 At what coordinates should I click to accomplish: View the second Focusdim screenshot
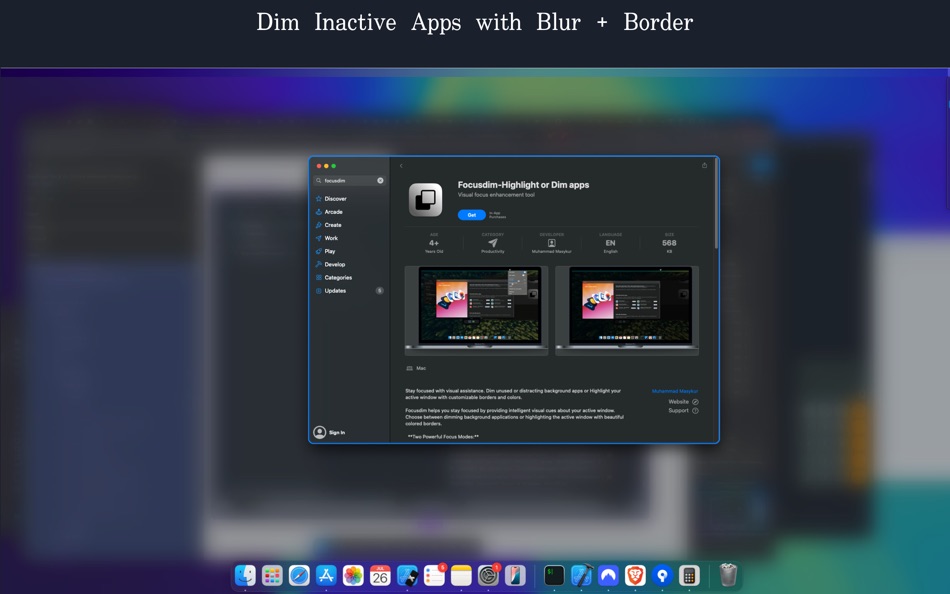coord(627,310)
